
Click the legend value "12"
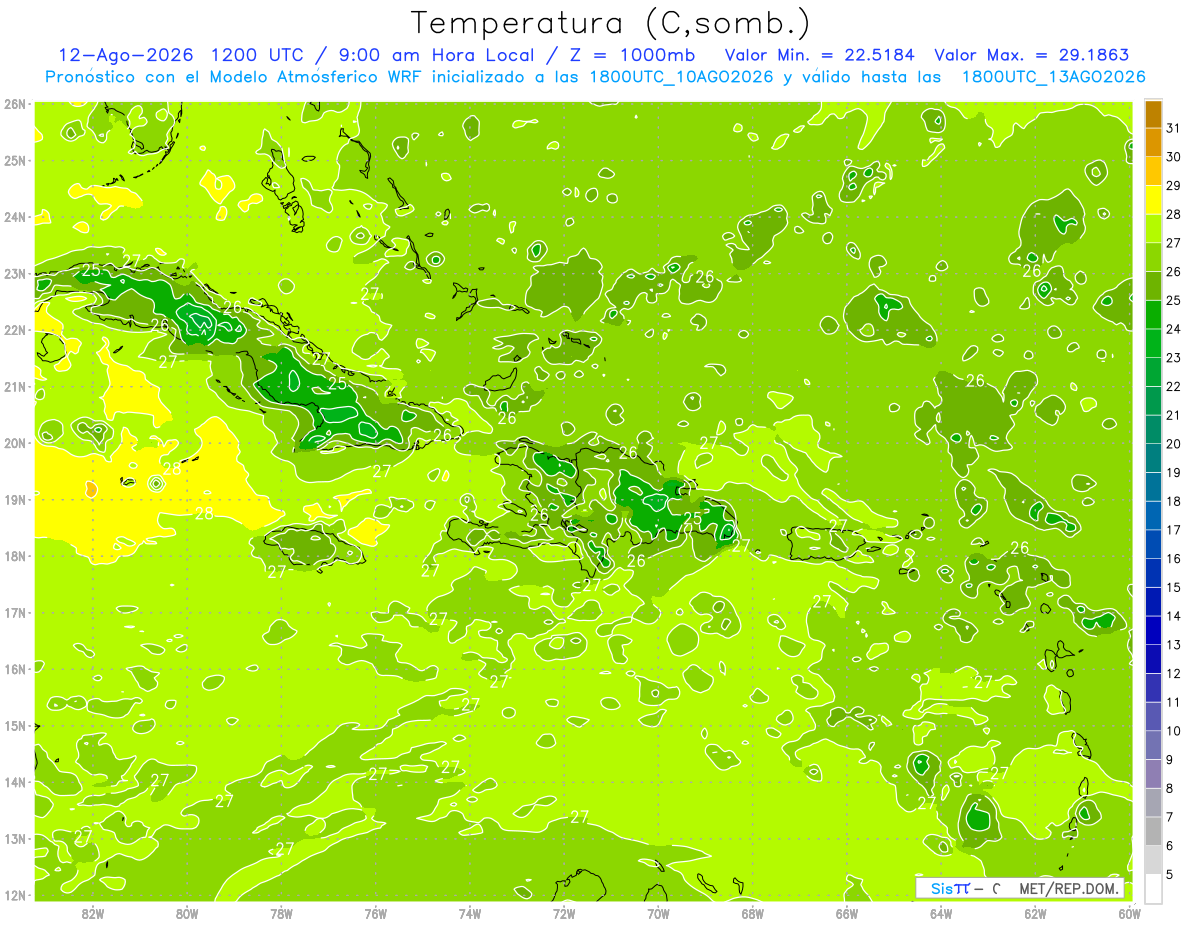coord(1174,674)
